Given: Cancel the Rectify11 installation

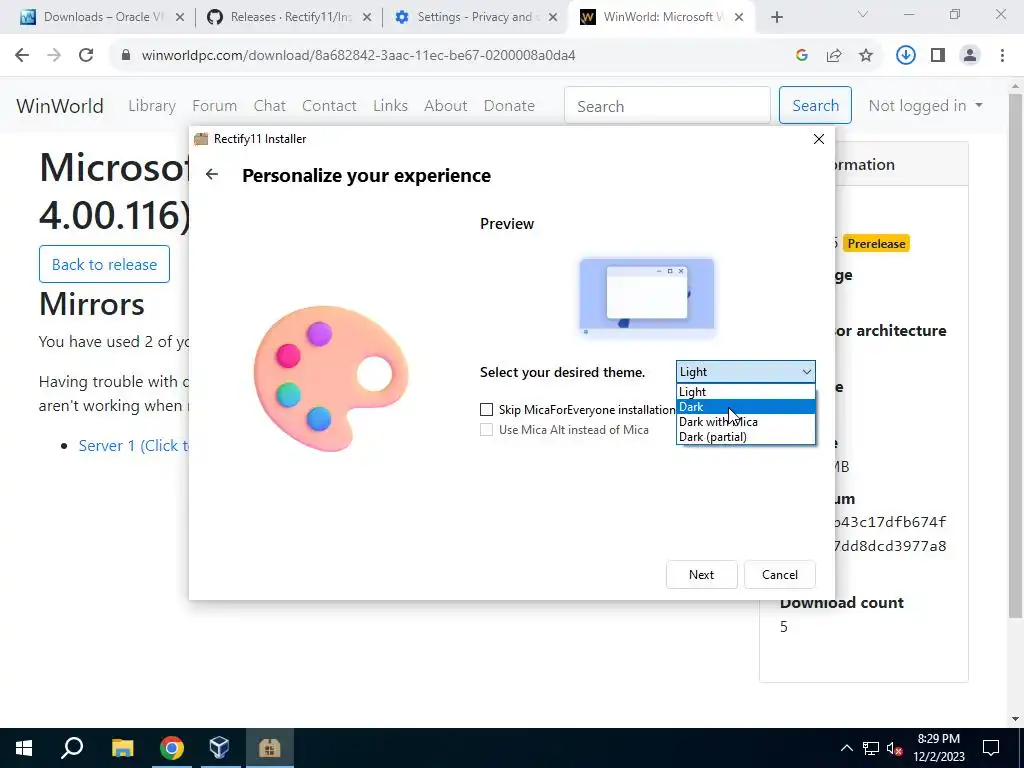Looking at the screenshot, I should pos(780,575).
